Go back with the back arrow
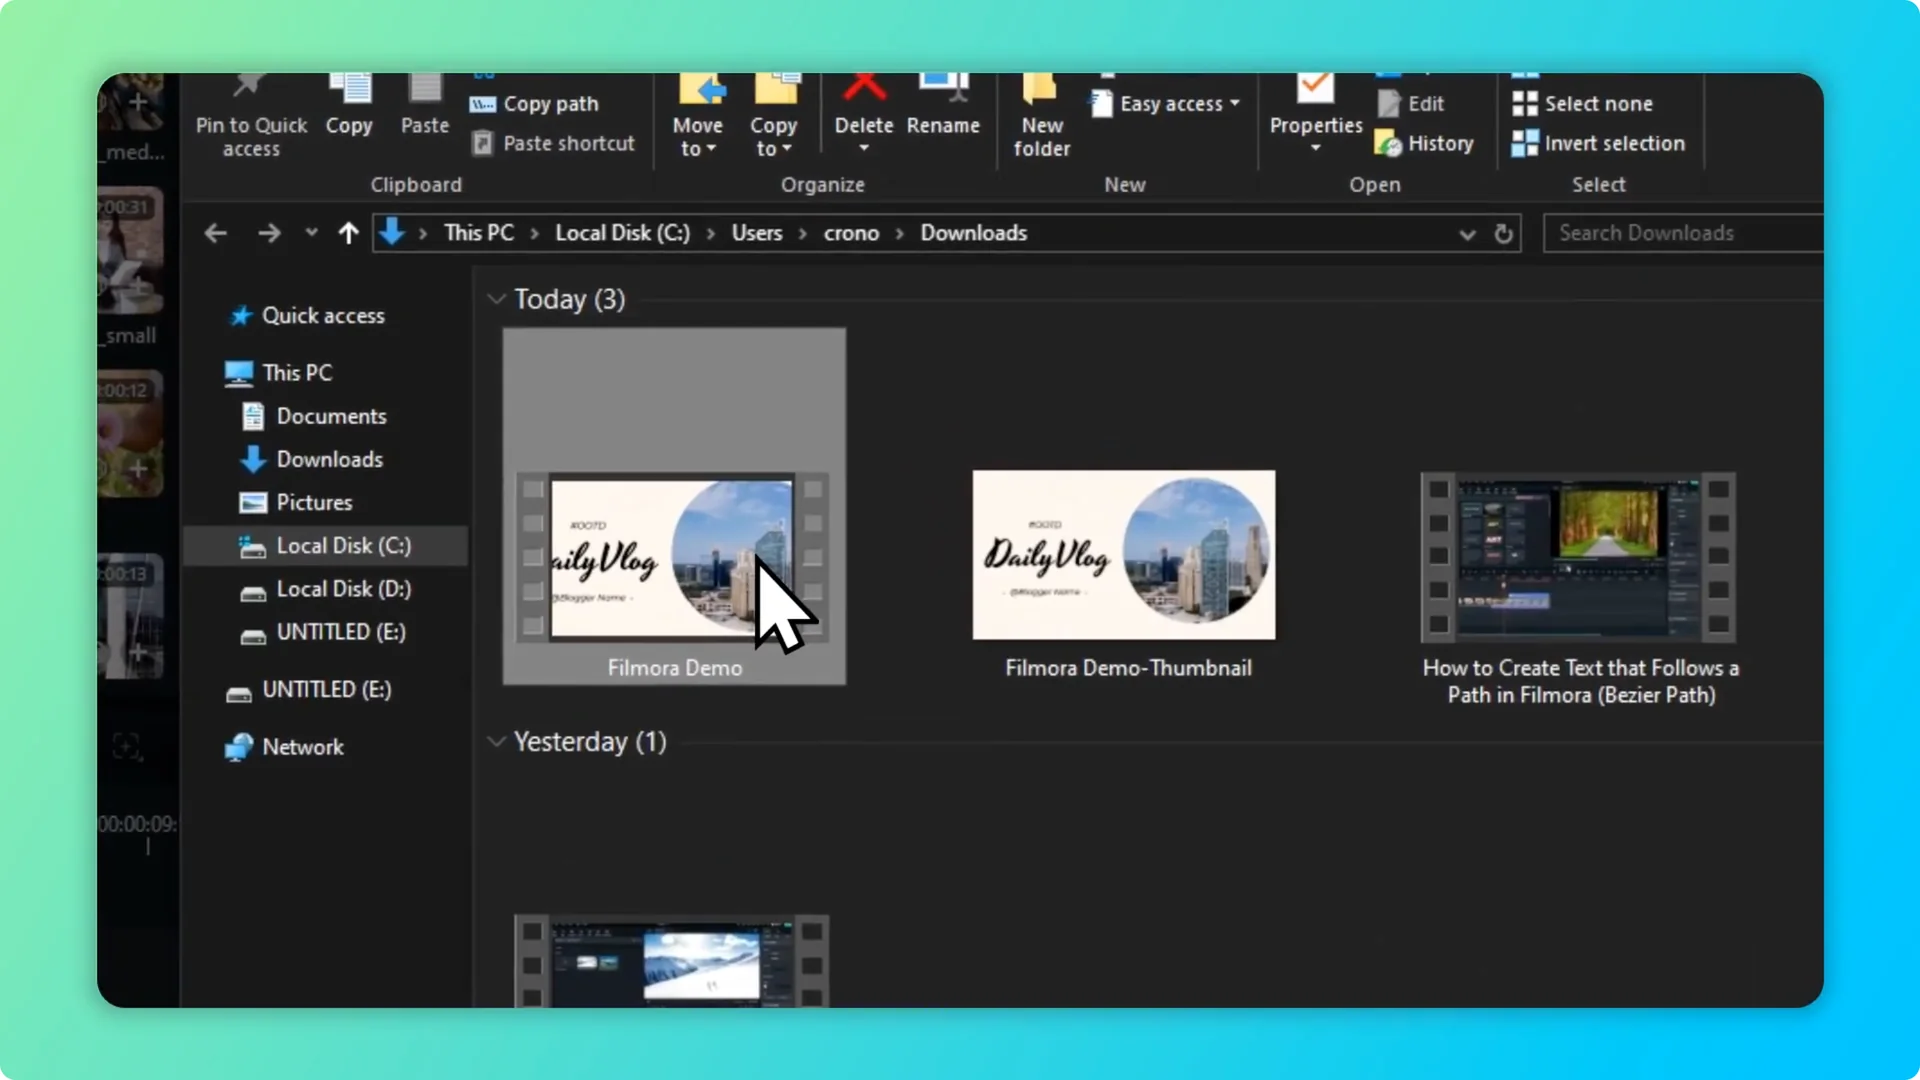This screenshot has width=1920, height=1080. [215, 233]
